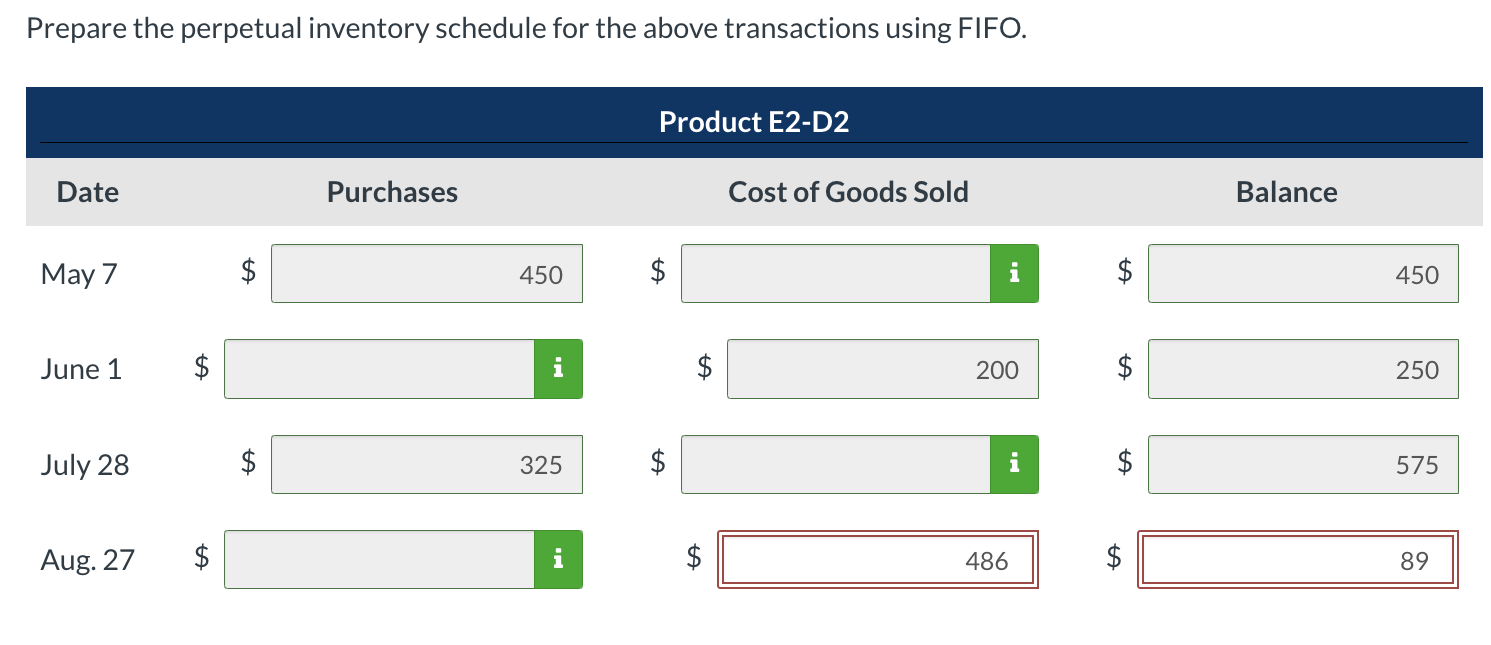The width and height of the screenshot is (1491, 645).
Task: Focus the empty May 7 Cost of Goods Sold field
Action: (x=836, y=273)
